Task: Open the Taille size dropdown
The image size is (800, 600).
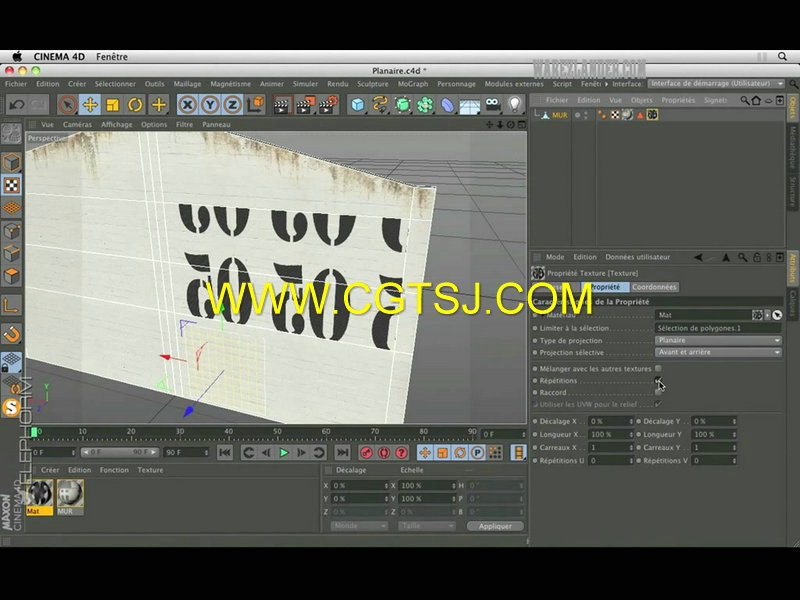Action: pyautogui.click(x=426, y=526)
